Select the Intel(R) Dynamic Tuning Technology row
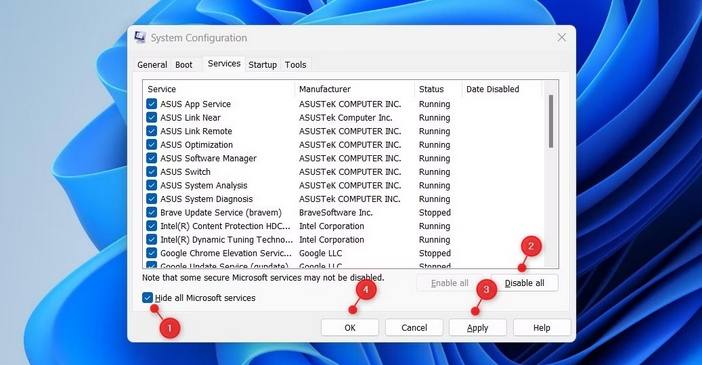Viewport: 702px width, 365px height. [344, 240]
